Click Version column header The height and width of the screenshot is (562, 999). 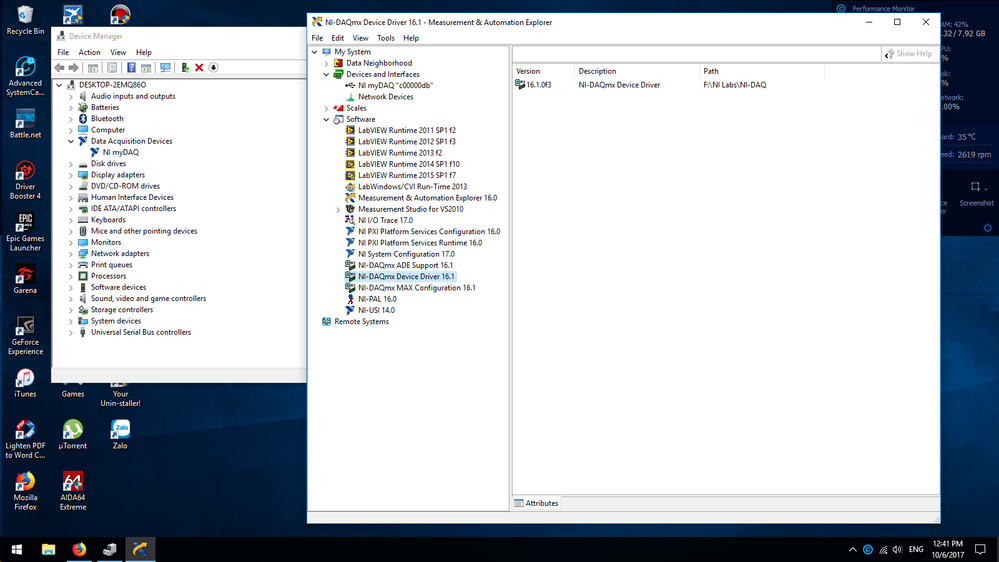click(543, 71)
